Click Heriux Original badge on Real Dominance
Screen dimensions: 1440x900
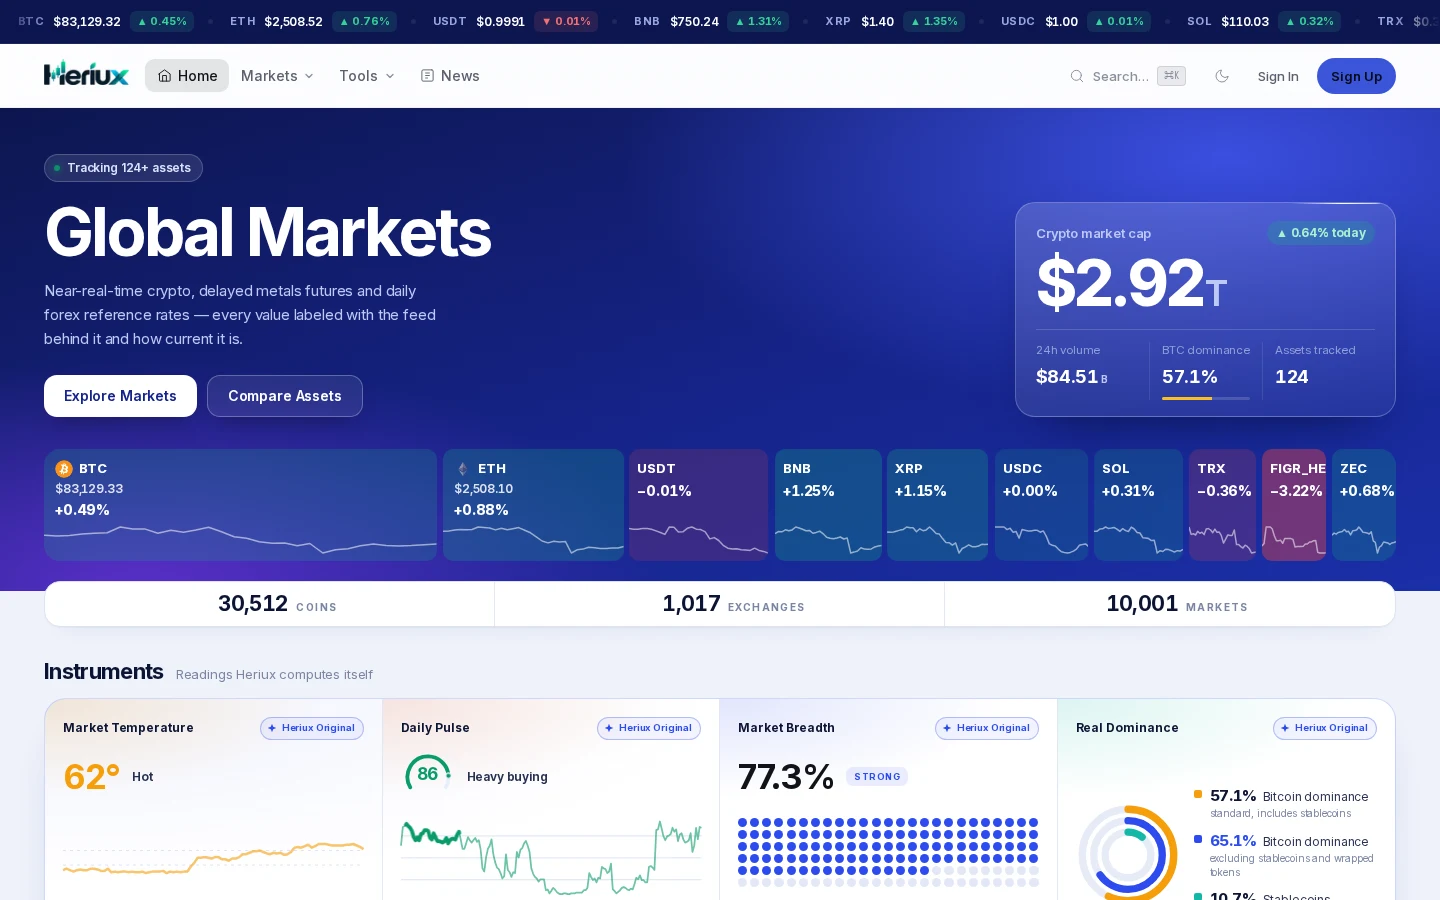point(1325,728)
